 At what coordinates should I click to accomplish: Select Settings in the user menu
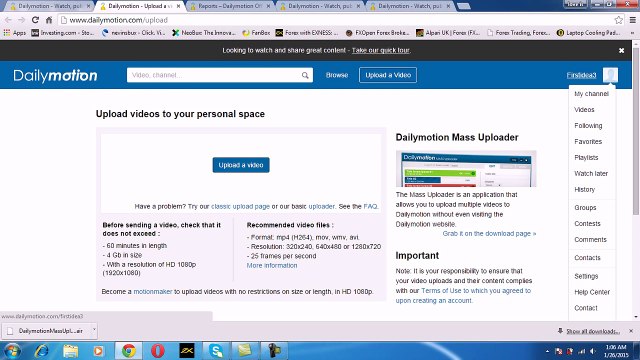[586, 276]
